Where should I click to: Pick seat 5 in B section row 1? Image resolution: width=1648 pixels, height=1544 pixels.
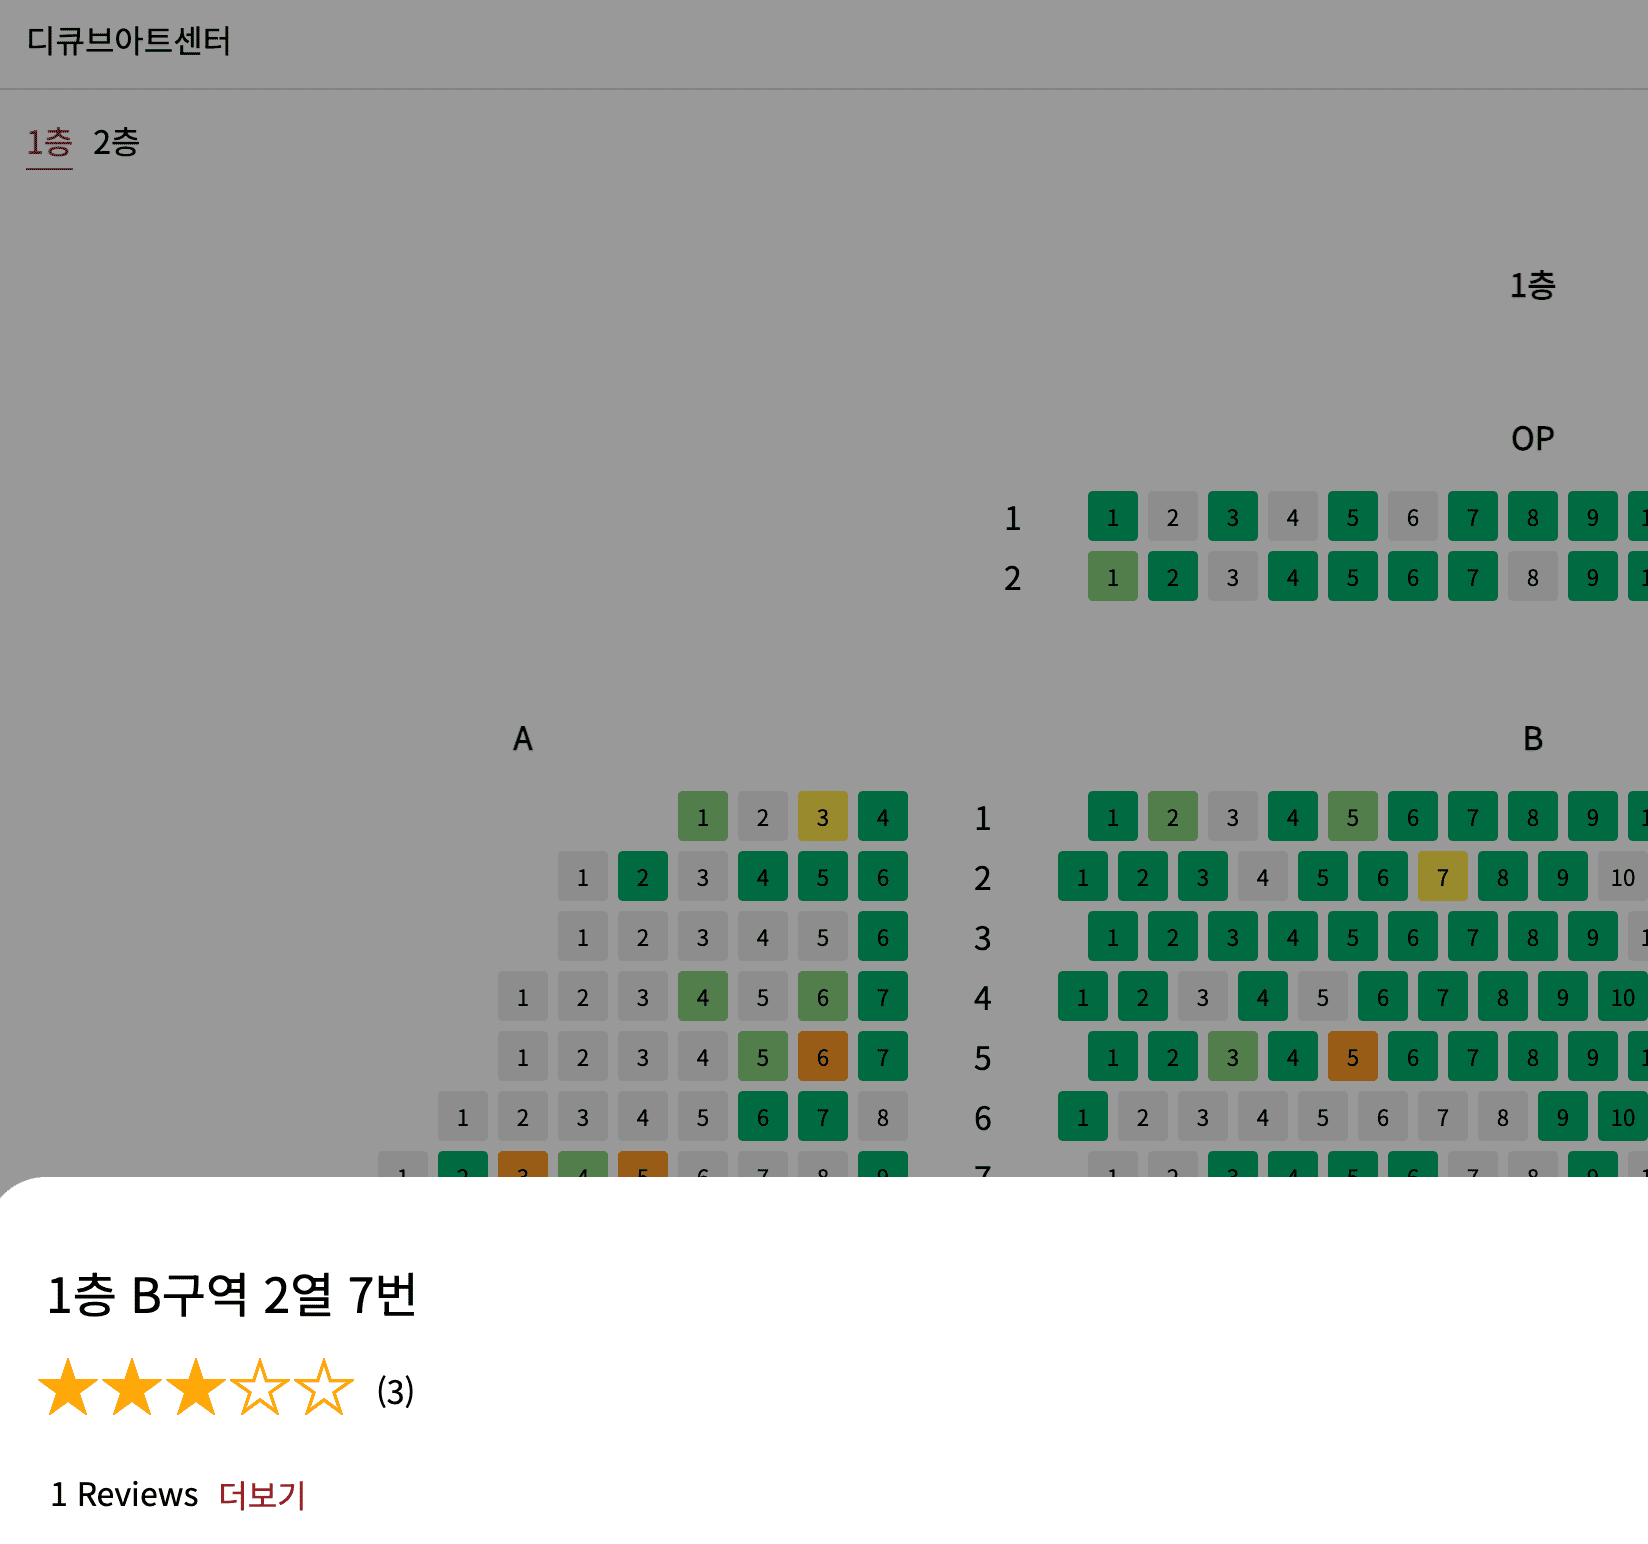pos(1352,817)
